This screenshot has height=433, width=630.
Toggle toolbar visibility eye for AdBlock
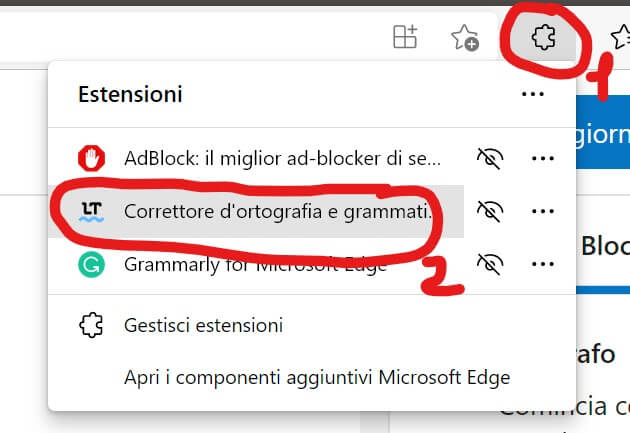tap(489, 158)
